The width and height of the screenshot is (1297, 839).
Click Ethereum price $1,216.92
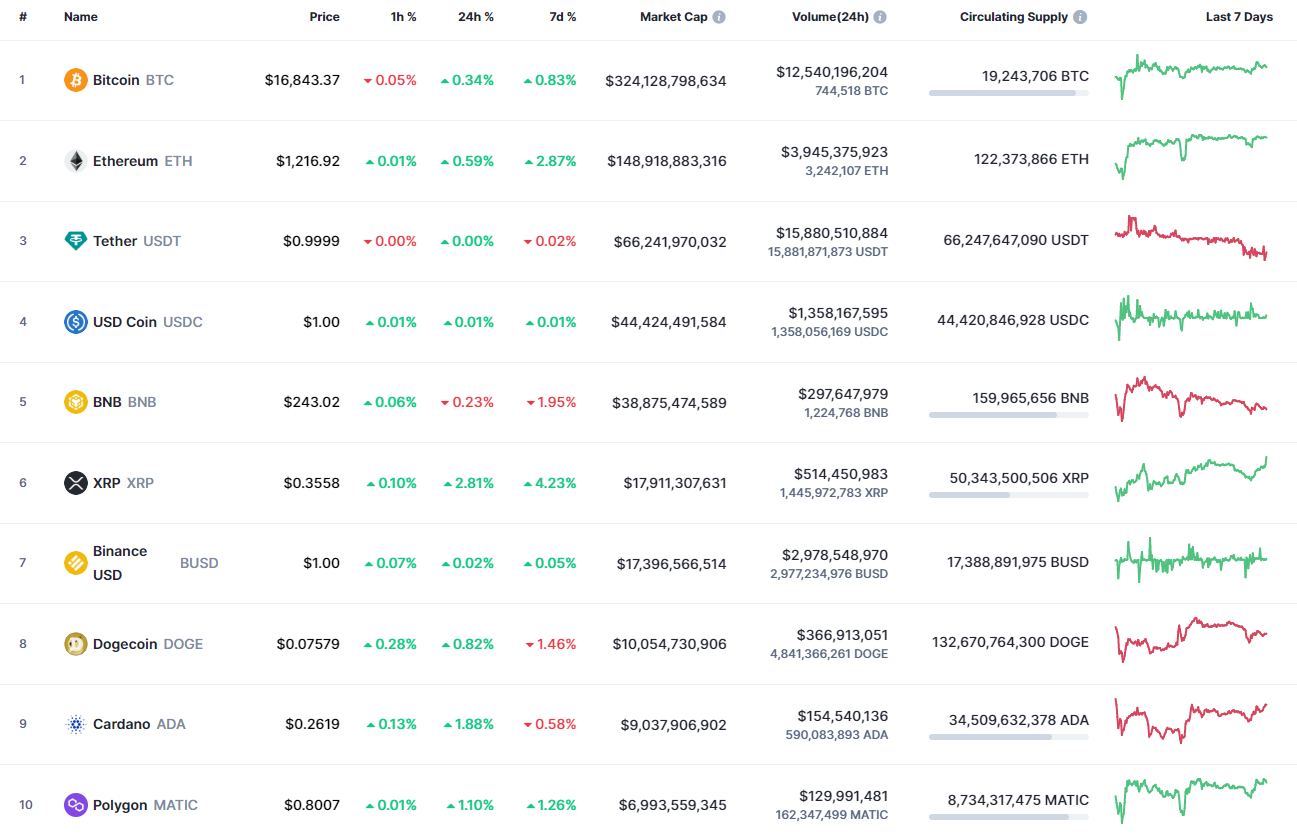pos(308,161)
